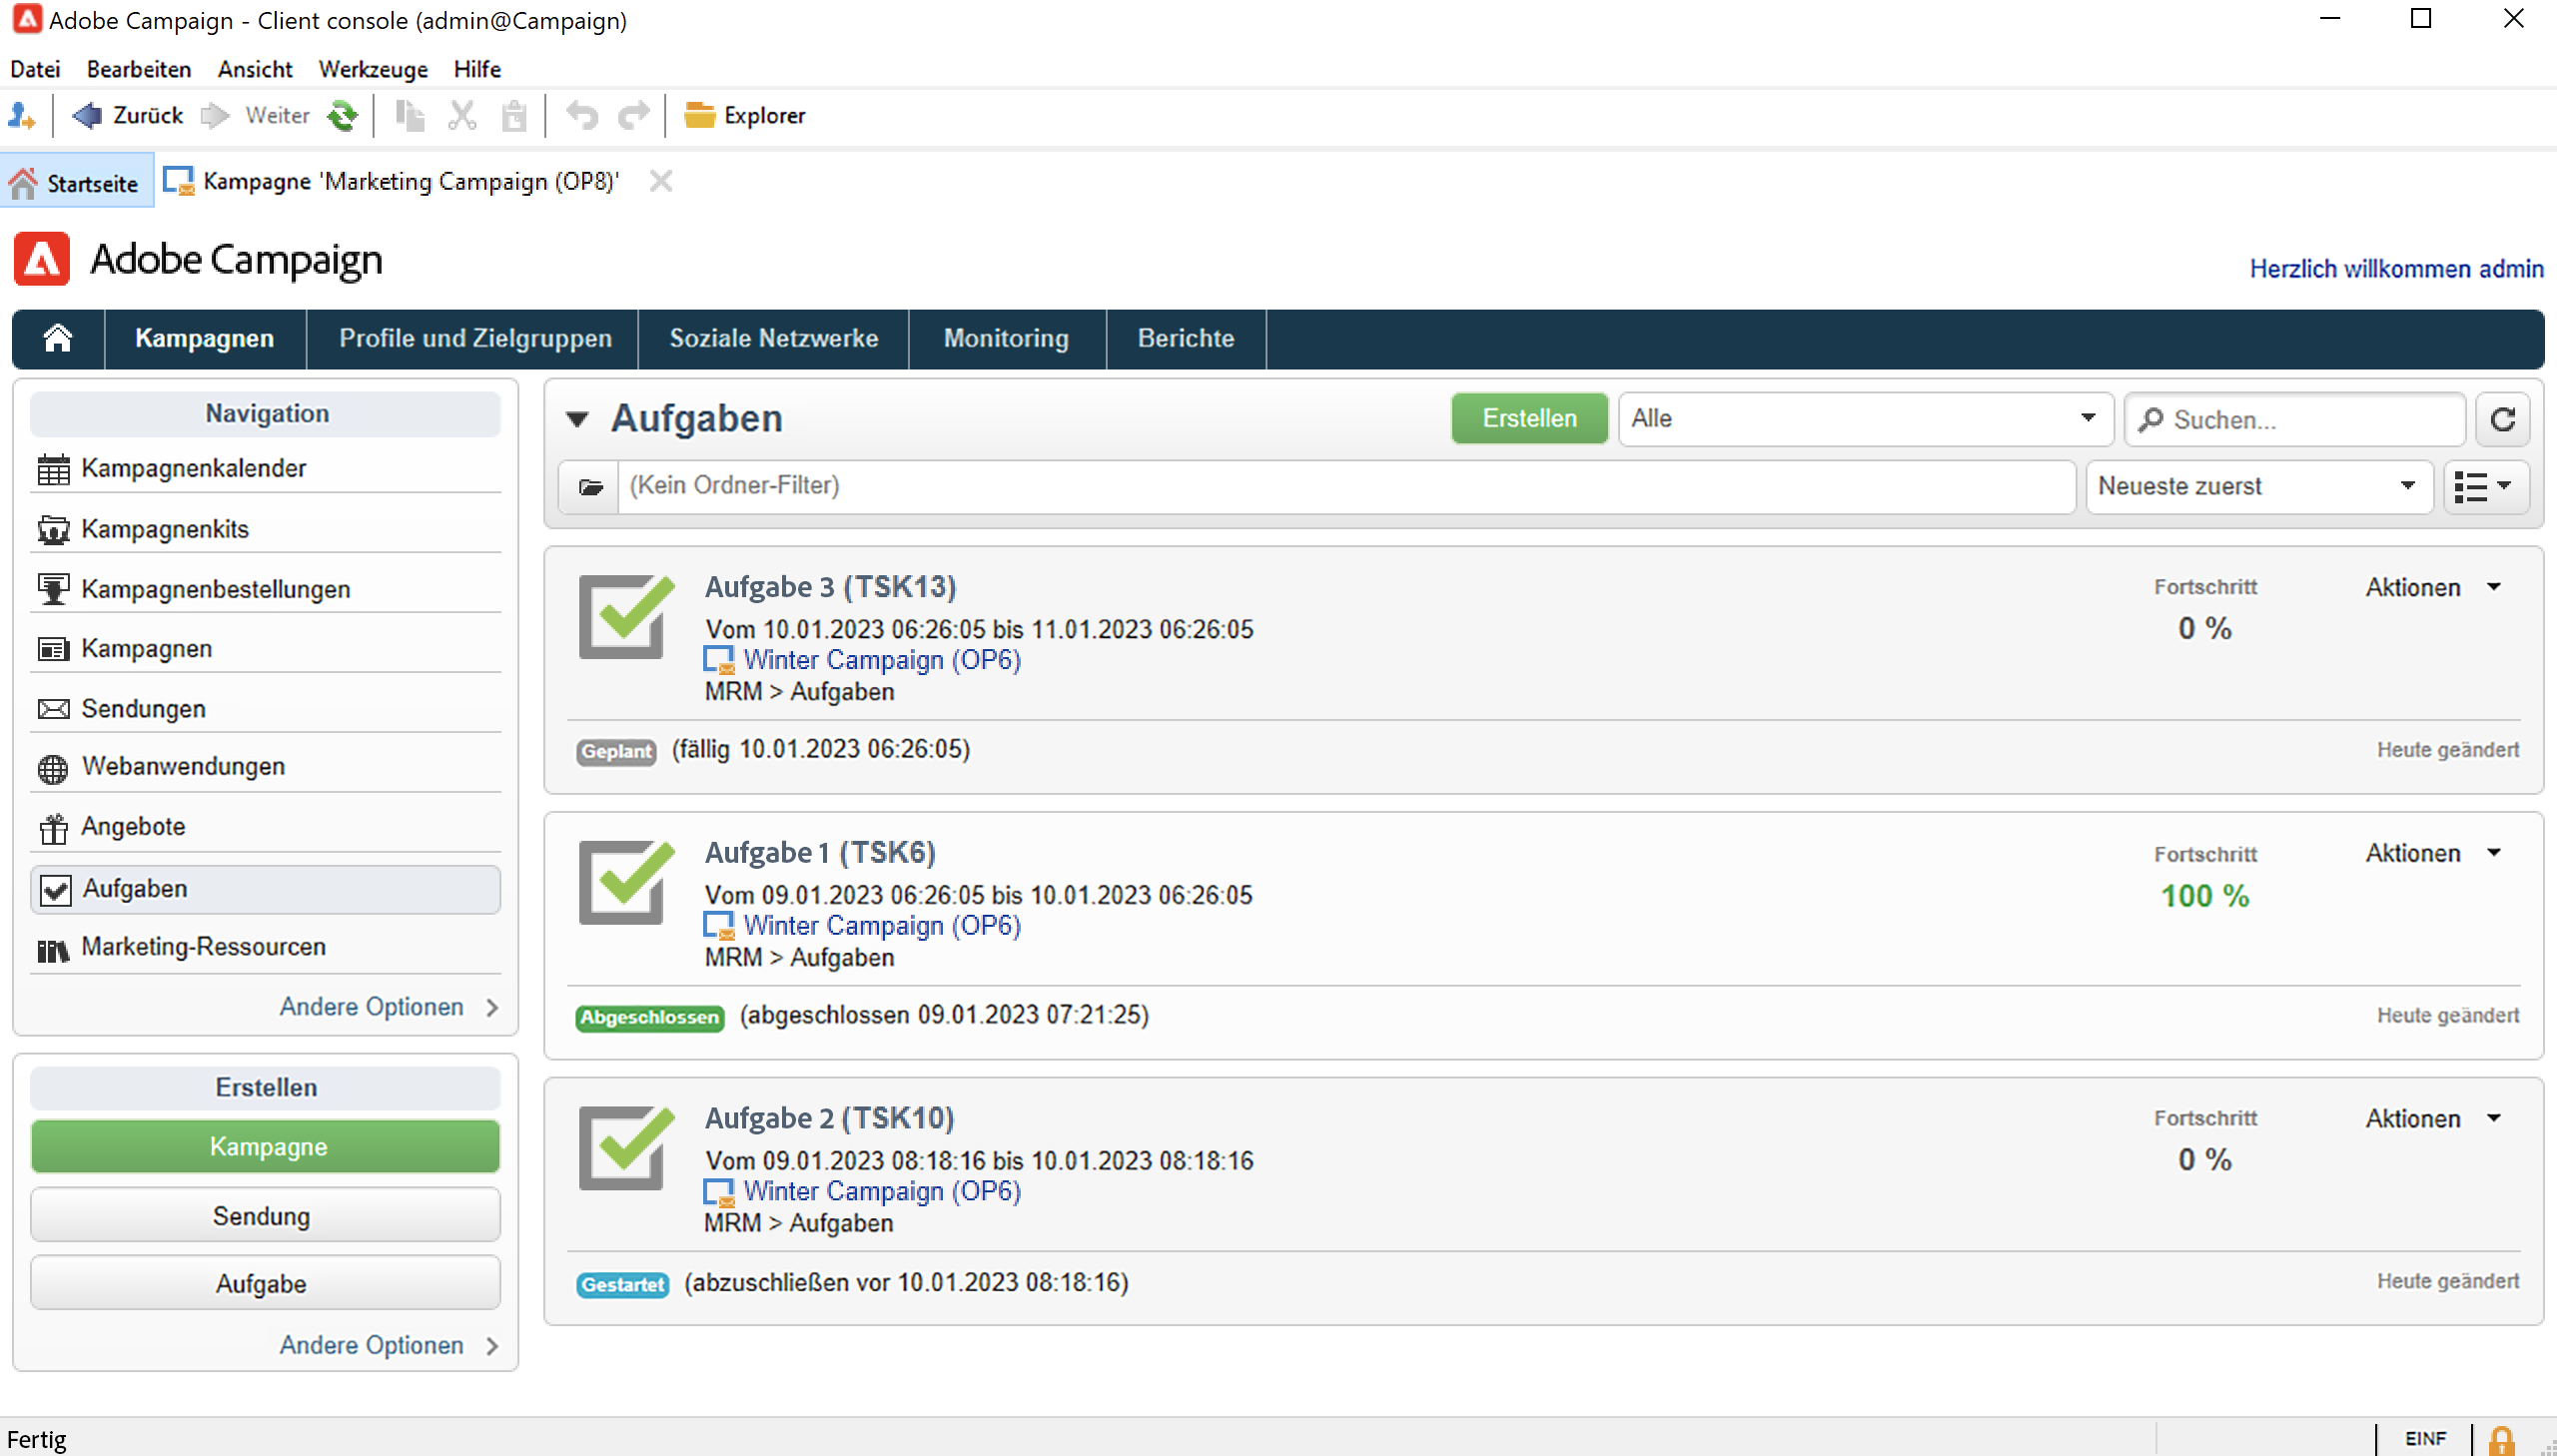The height and width of the screenshot is (1456, 2557).
Task: Collapse the Aufgaben section triangle
Action: (x=577, y=419)
